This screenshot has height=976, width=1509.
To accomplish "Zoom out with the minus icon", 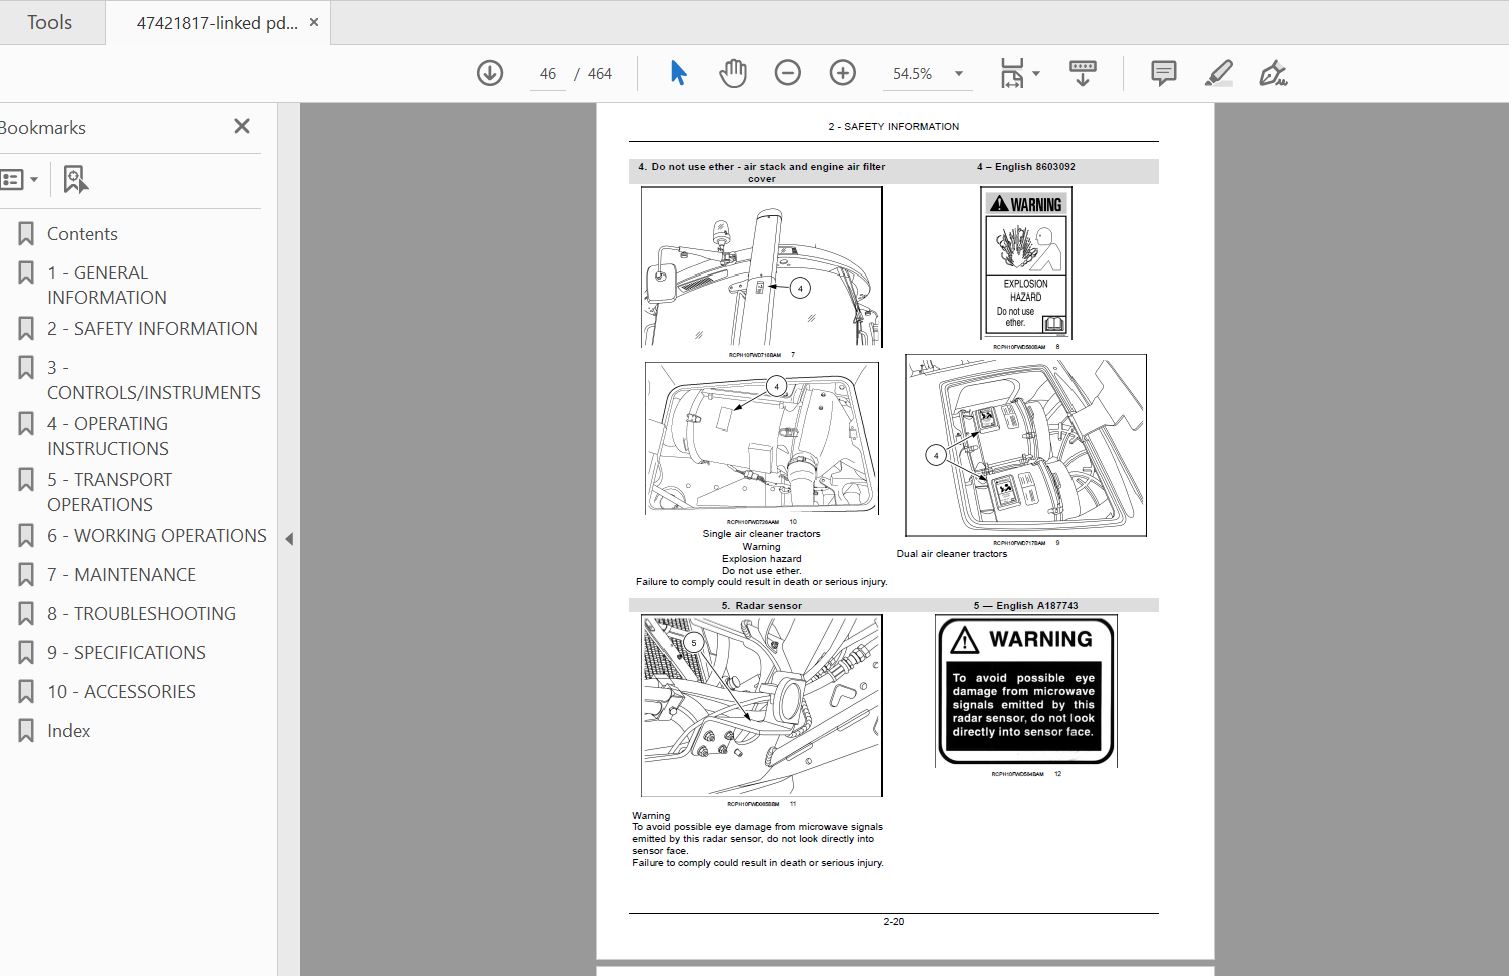I will (x=788, y=73).
